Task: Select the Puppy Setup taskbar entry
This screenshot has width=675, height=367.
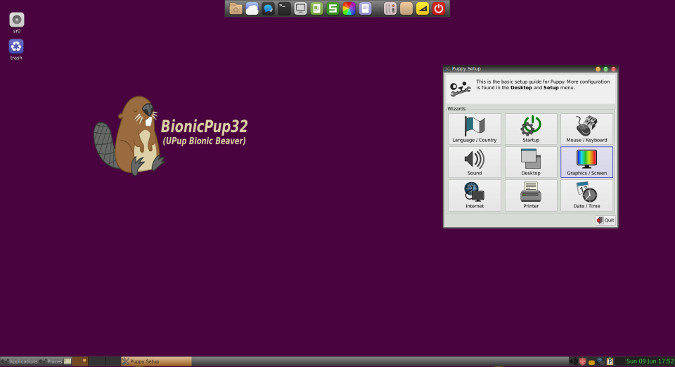Action: pos(156,361)
